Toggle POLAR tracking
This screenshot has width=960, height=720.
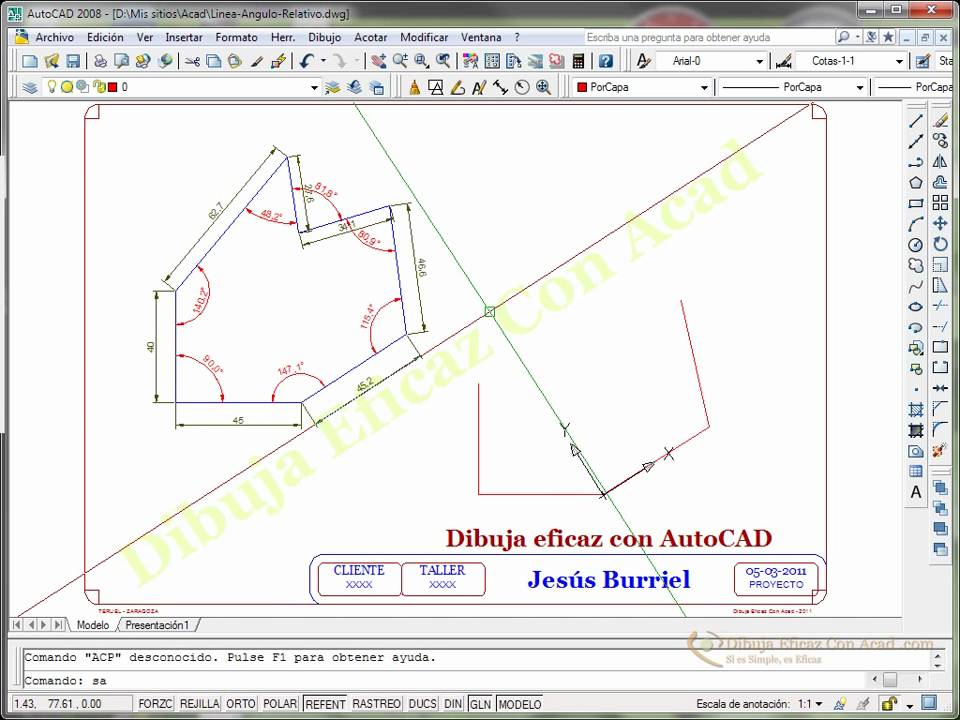click(280, 704)
